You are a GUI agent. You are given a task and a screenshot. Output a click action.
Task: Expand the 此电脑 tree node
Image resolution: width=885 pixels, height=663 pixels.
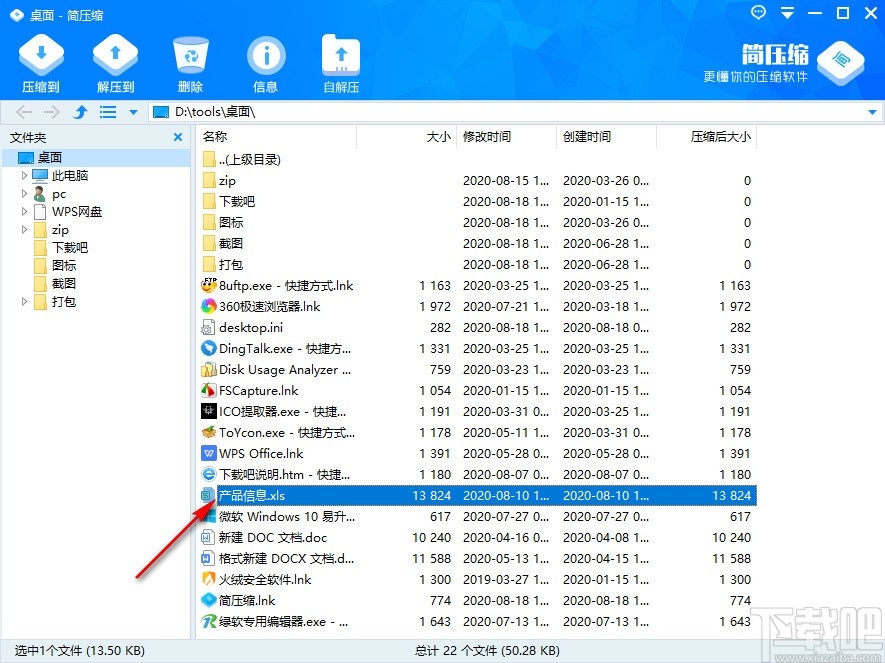click(23, 175)
